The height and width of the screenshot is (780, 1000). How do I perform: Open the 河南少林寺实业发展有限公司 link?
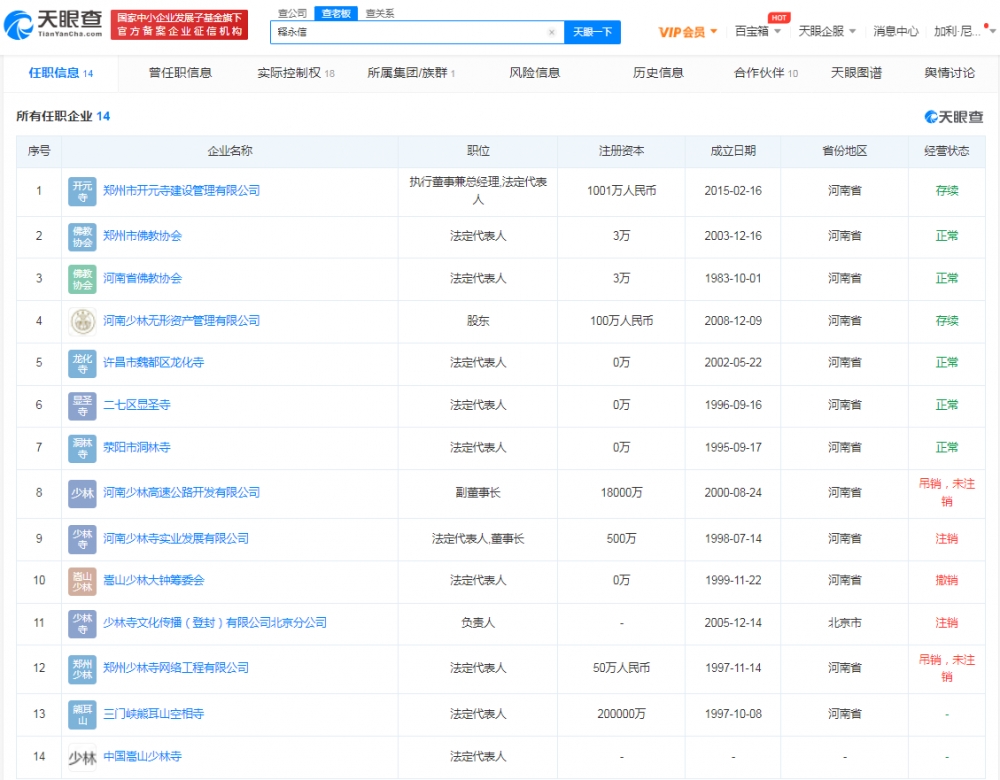176,538
